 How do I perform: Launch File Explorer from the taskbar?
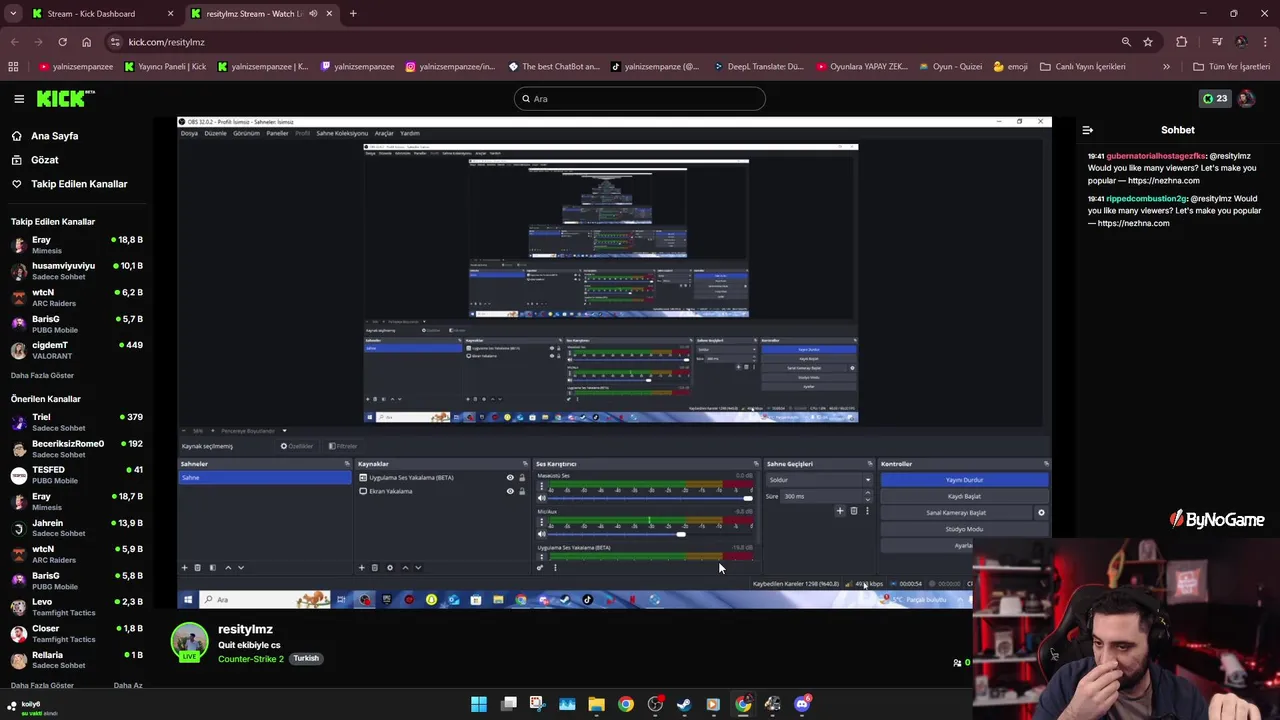point(596,704)
